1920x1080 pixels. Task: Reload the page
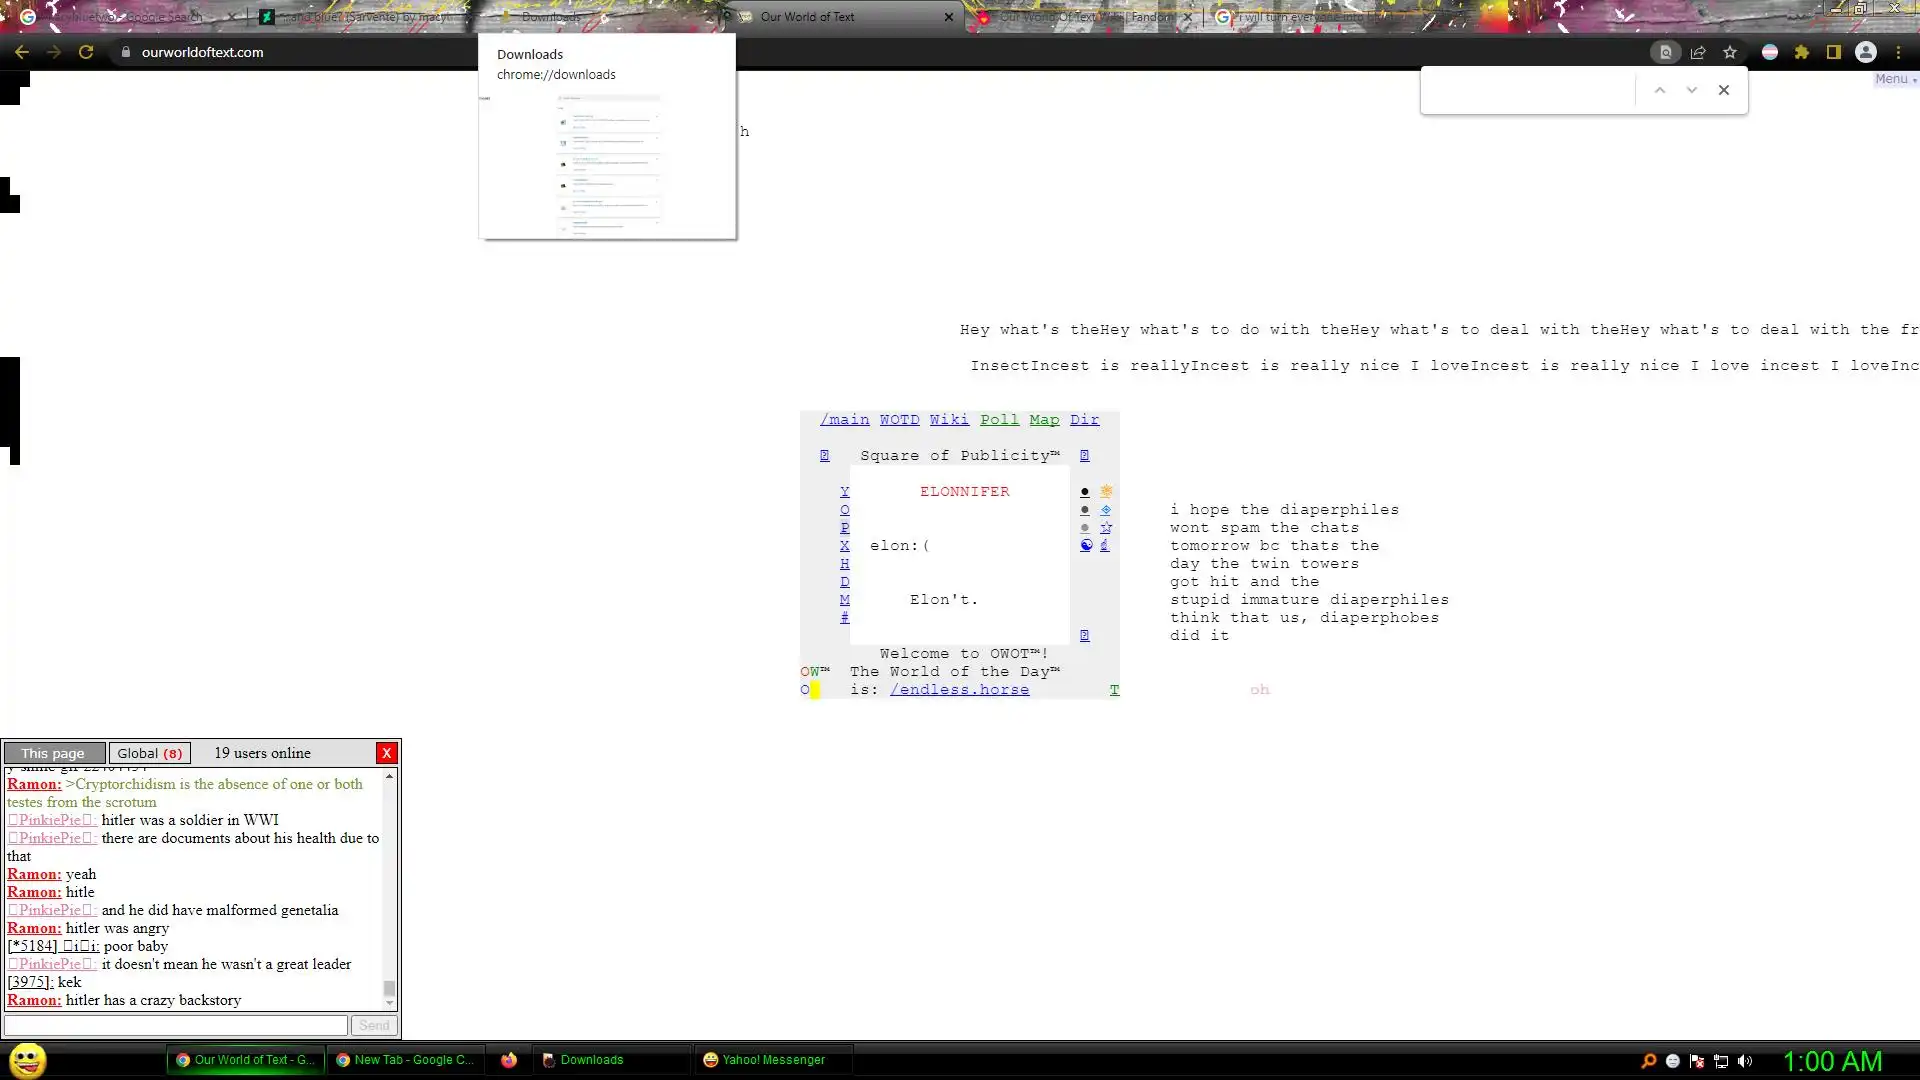coord(86,52)
